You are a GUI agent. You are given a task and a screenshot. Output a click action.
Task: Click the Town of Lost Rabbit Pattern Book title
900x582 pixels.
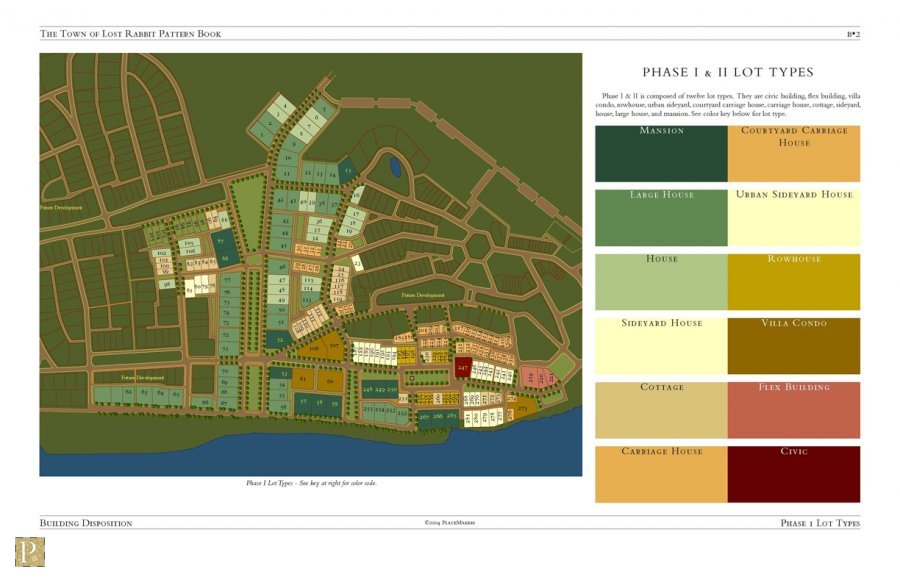tap(131, 34)
